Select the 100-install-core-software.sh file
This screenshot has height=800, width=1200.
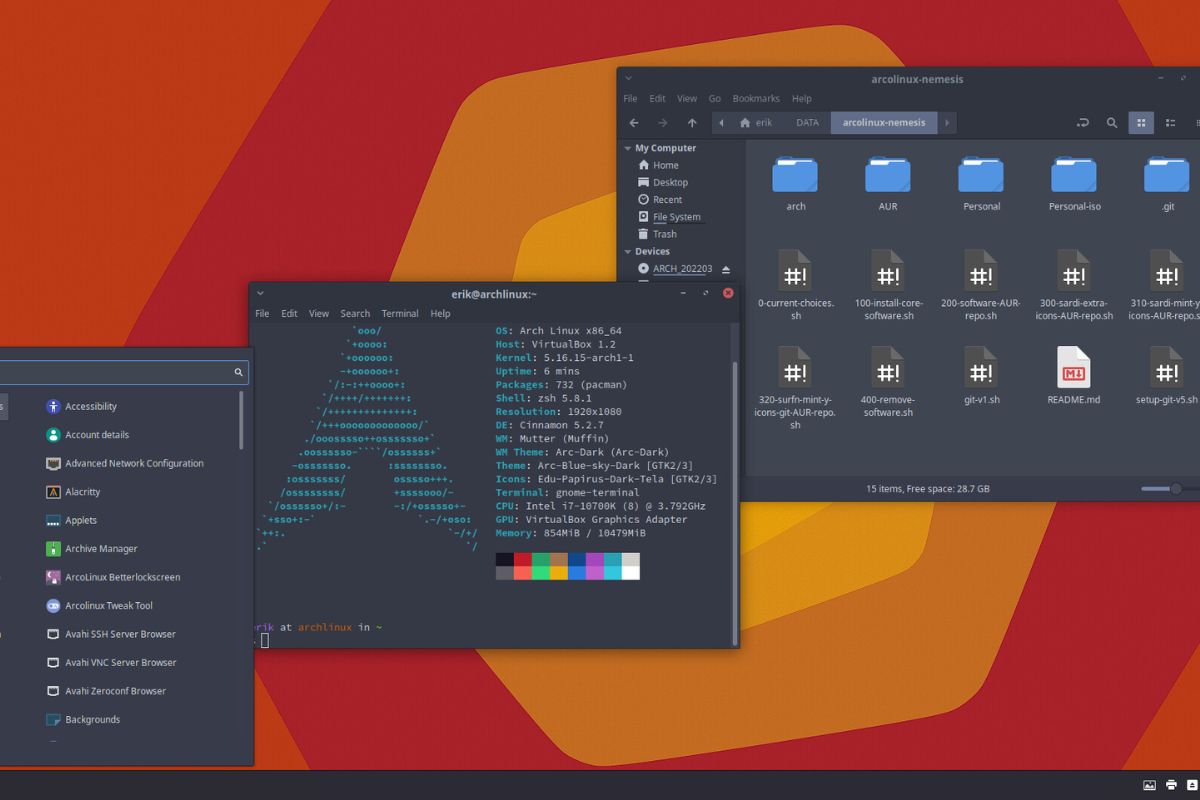[888, 285]
